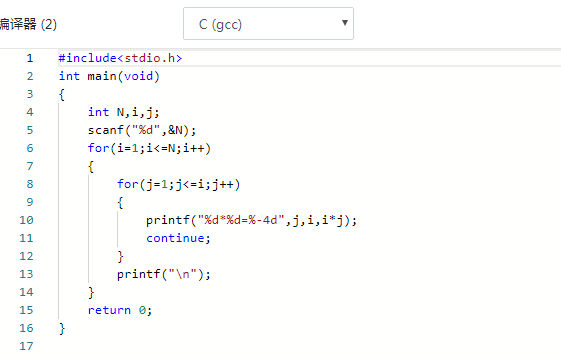Image resolution: width=561 pixels, height=362 pixels.
Task: Click line number 12 in gutter
Action: coord(26,256)
